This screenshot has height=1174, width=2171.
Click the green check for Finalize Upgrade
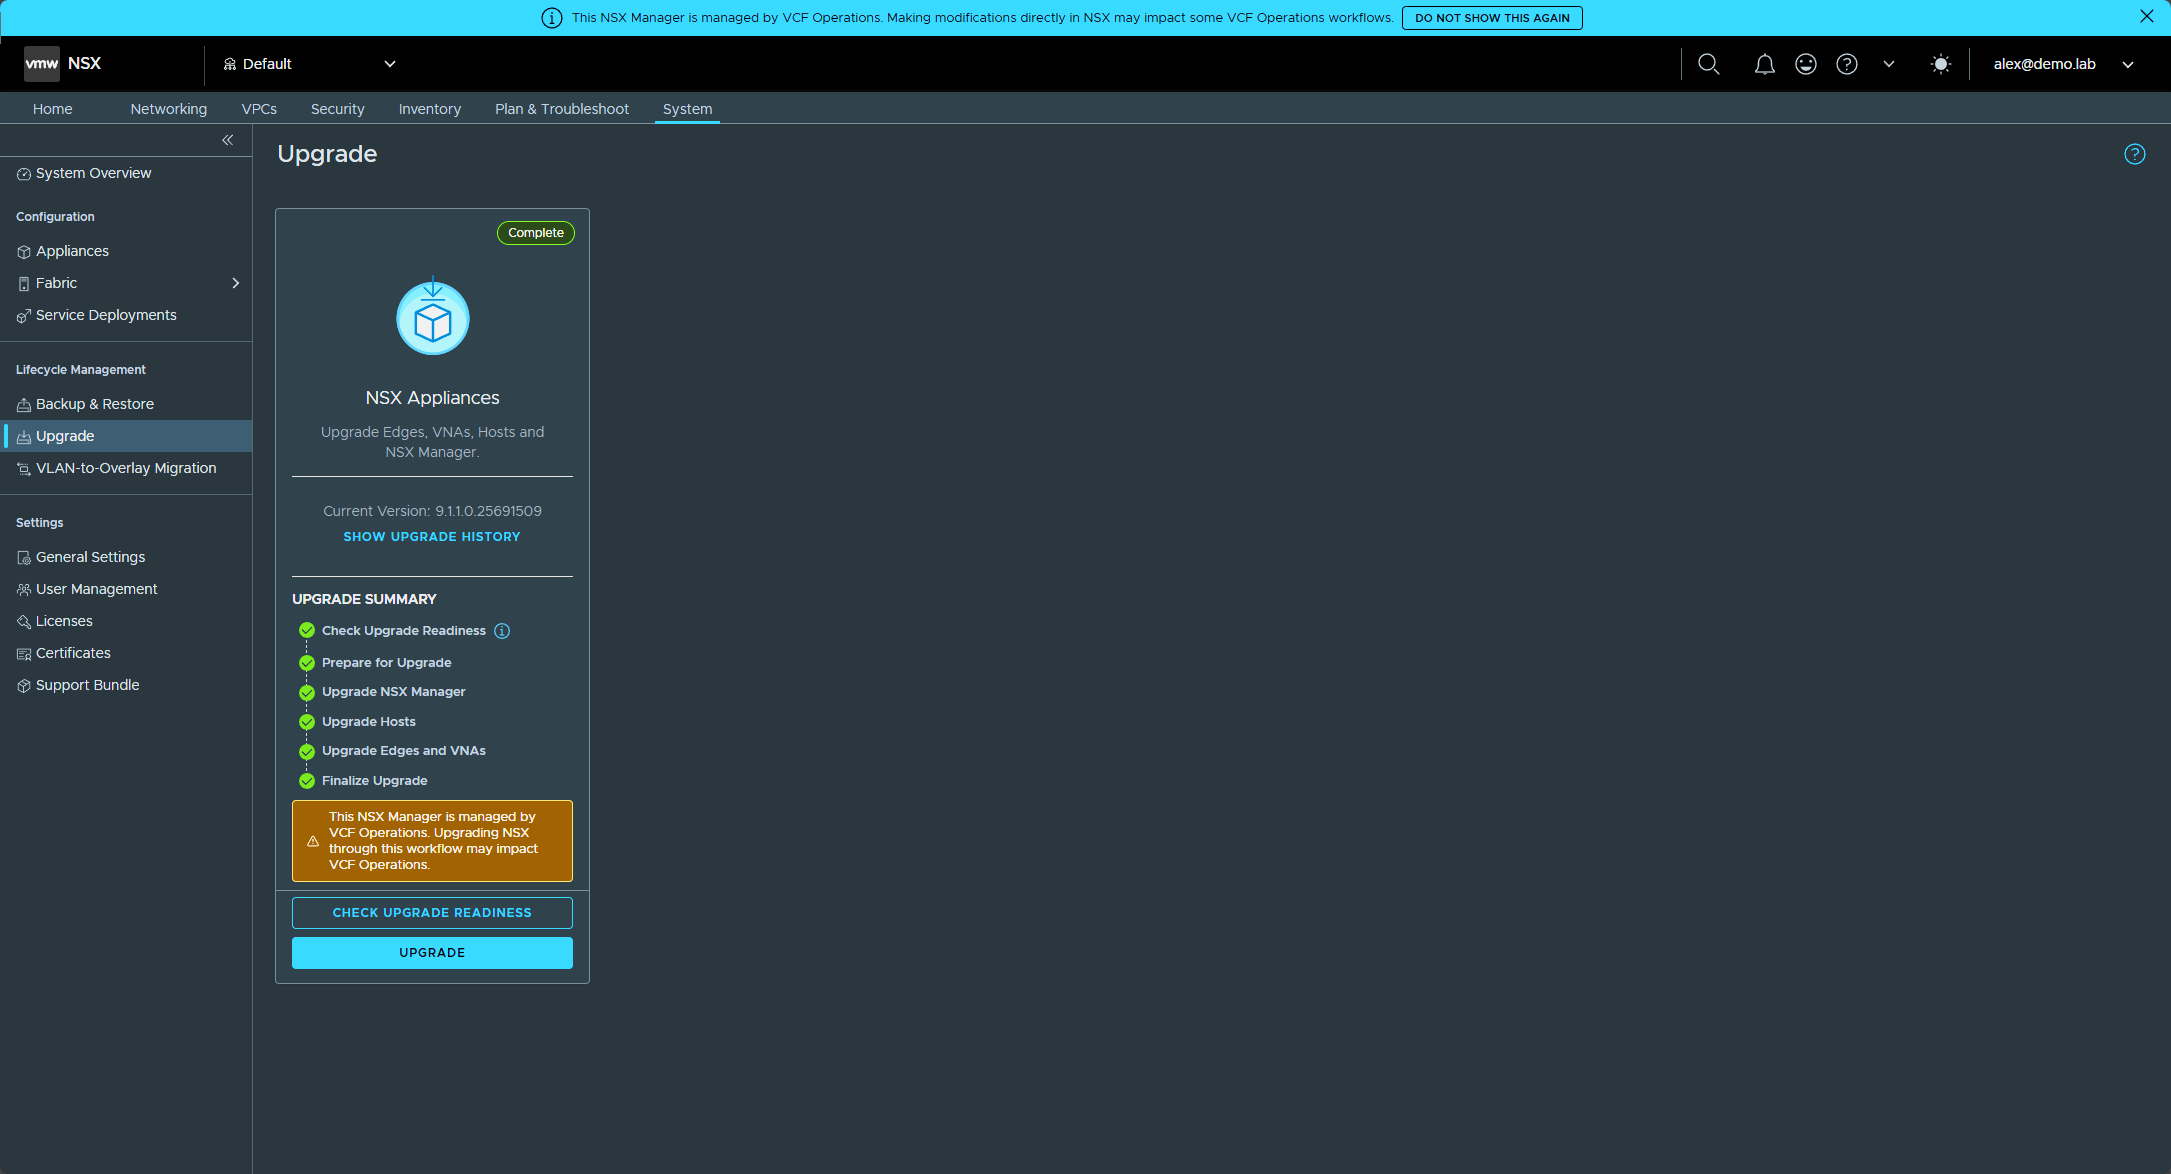[307, 781]
